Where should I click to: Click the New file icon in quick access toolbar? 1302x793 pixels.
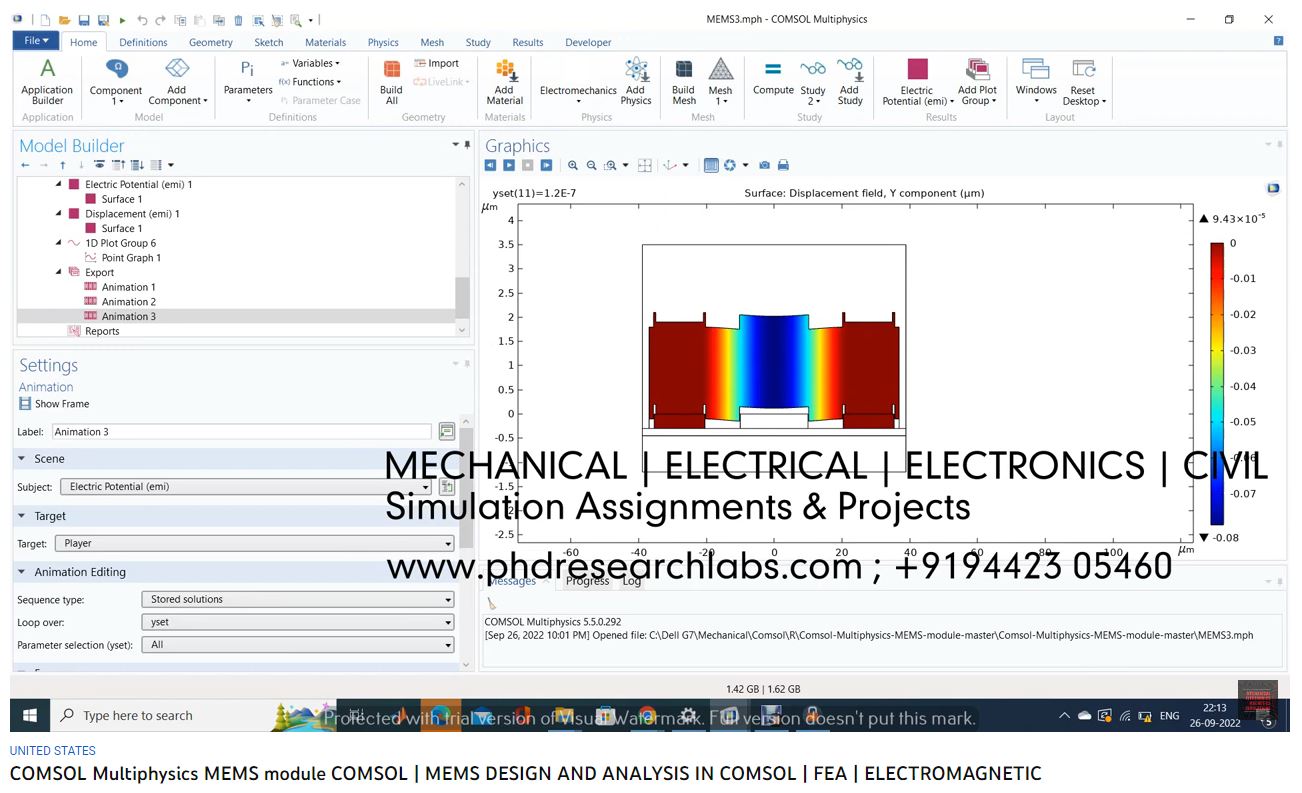46,20
